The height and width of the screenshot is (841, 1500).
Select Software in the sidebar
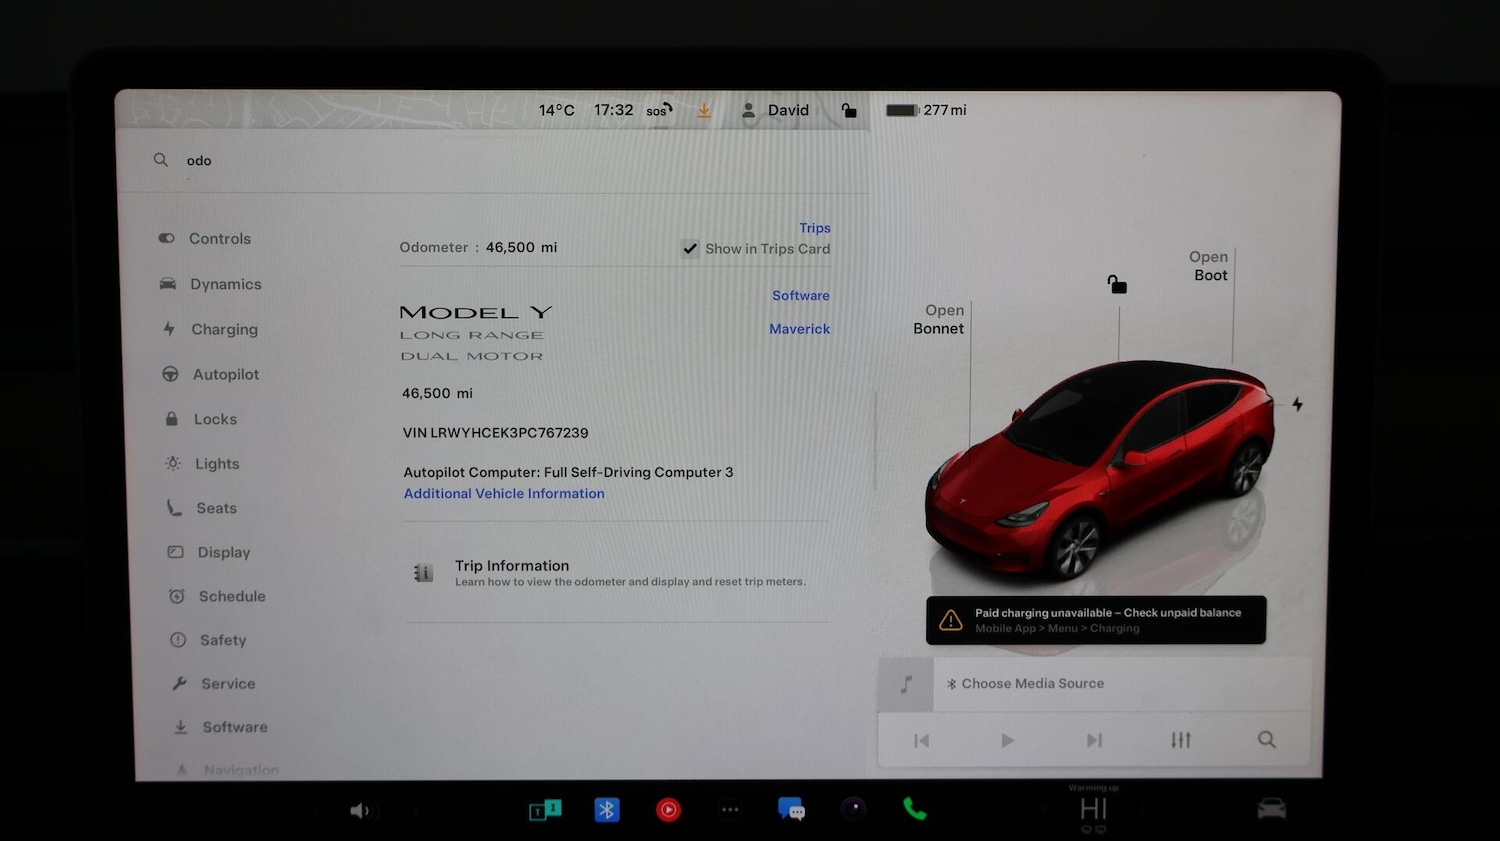pos(221,727)
